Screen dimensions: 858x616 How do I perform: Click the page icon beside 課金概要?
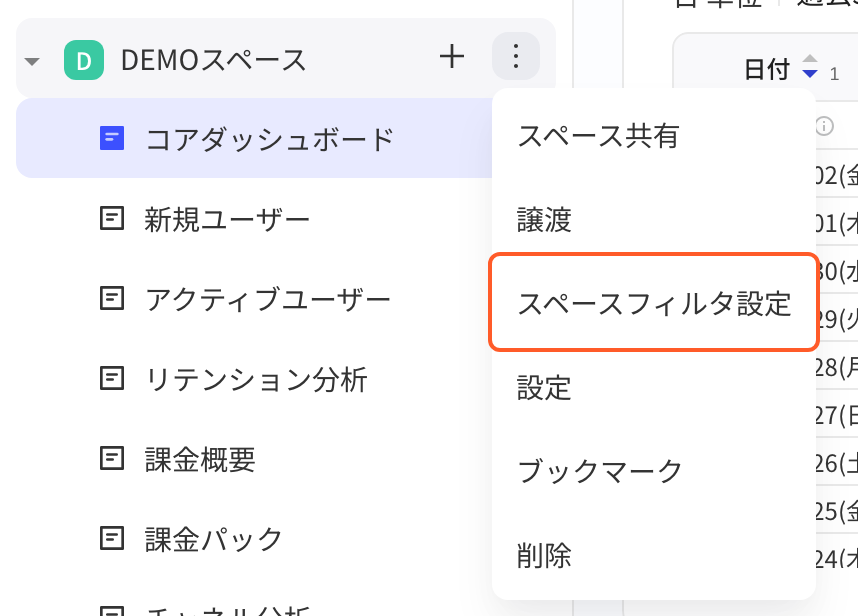pyautogui.click(x=112, y=458)
